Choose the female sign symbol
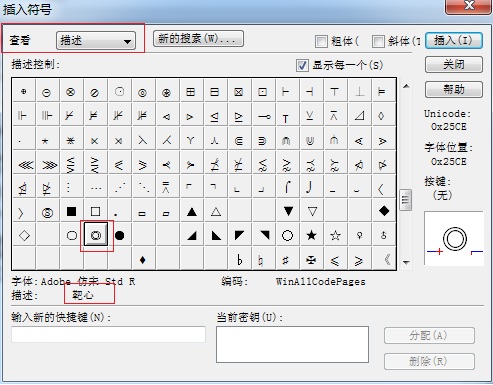 point(359,235)
